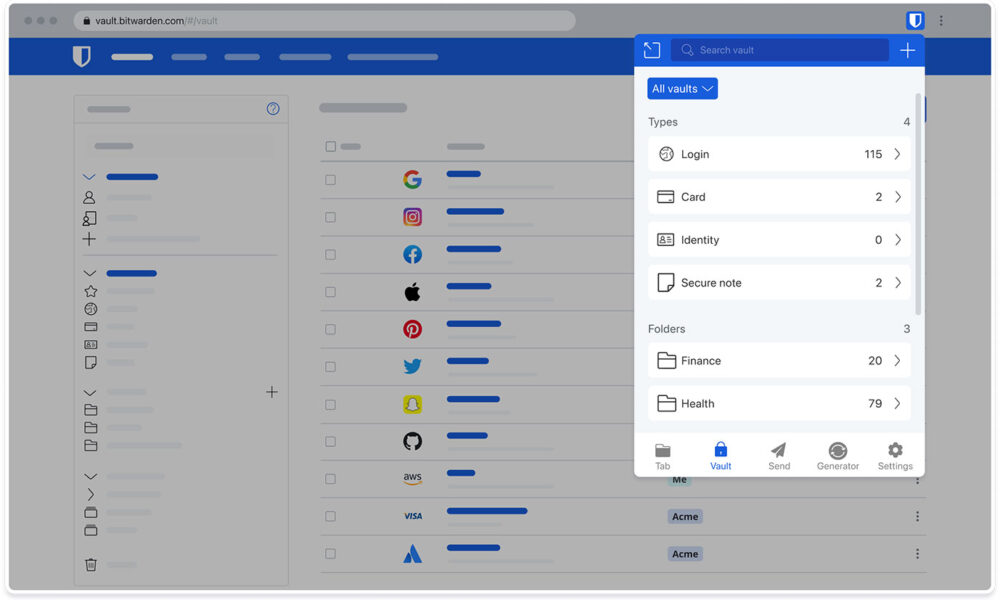Switch to the Generator tab
Image resolution: width=1000 pixels, height=600 pixels.
click(837, 456)
